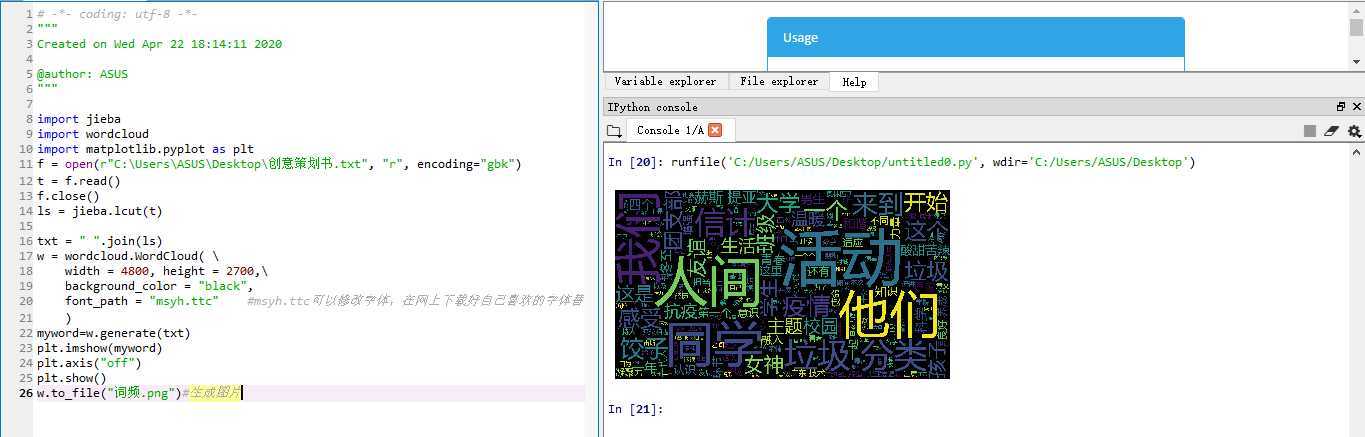The height and width of the screenshot is (437, 1365).
Task: Click the 'f.close()' line
Action: pyautogui.click(x=68, y=196)
